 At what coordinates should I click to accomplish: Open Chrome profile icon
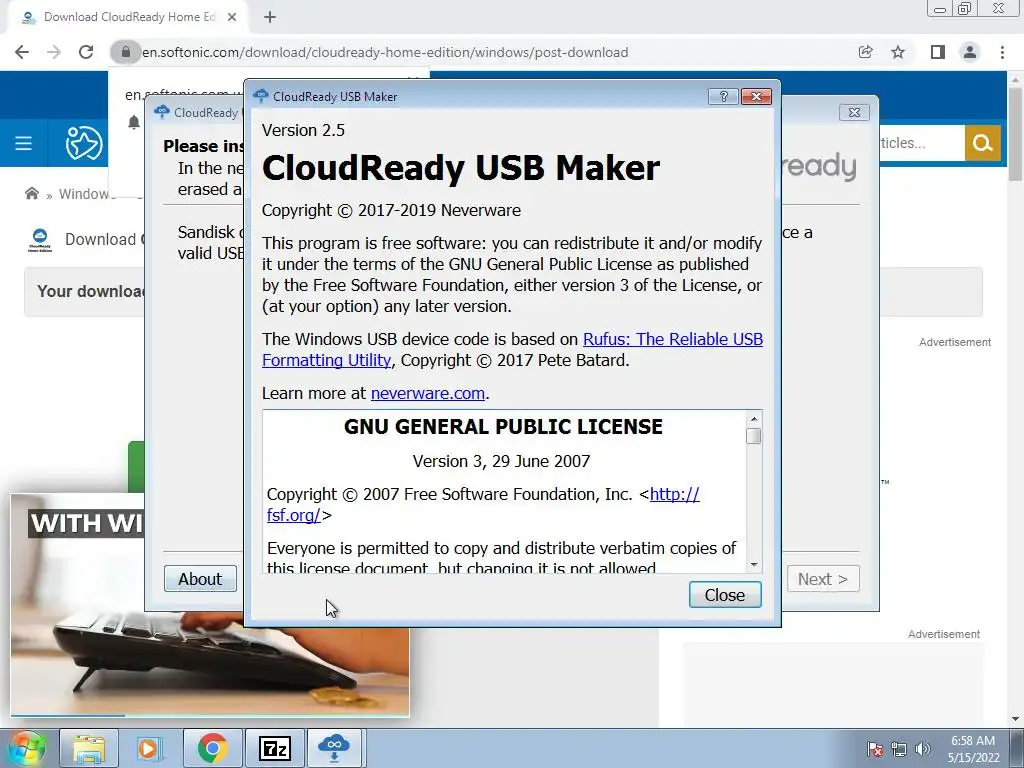point(970,52)
